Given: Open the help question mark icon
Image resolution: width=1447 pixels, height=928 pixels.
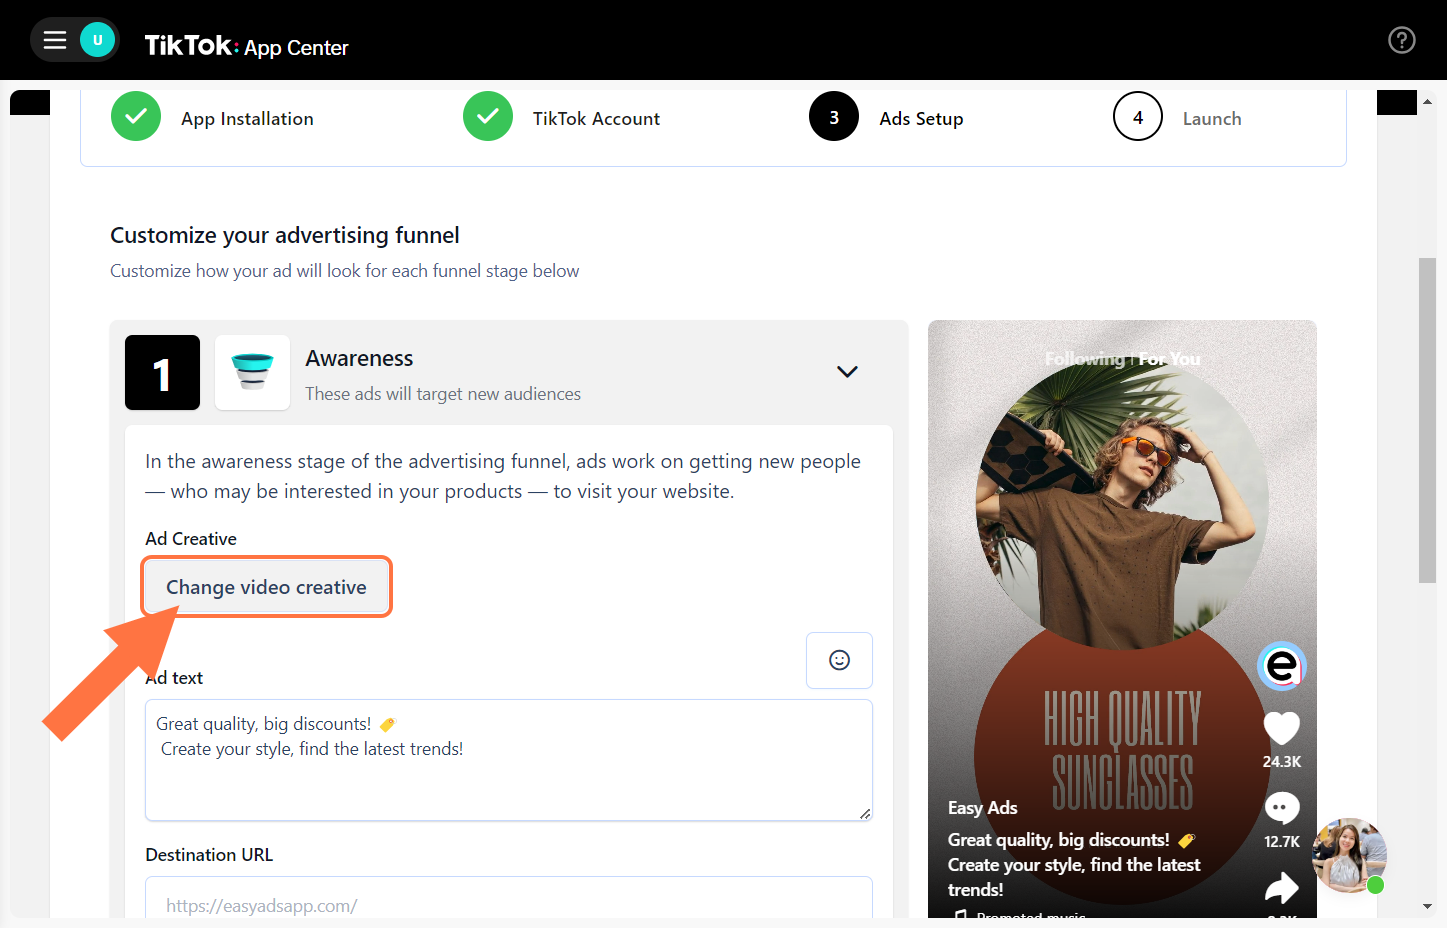Looking at the screenshot, I should [x=1401, y=40].
